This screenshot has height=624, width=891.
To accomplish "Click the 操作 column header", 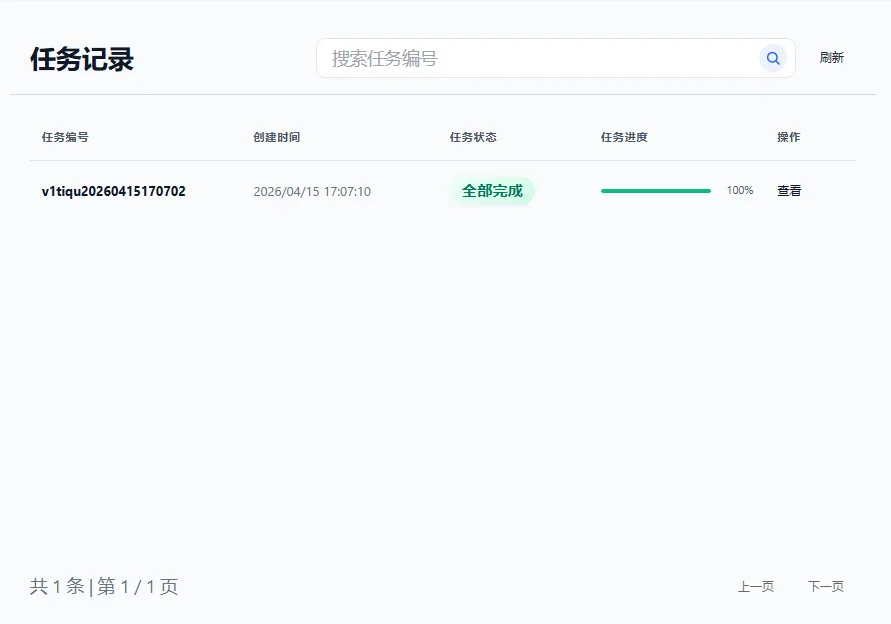I will [x=788, y=137].
